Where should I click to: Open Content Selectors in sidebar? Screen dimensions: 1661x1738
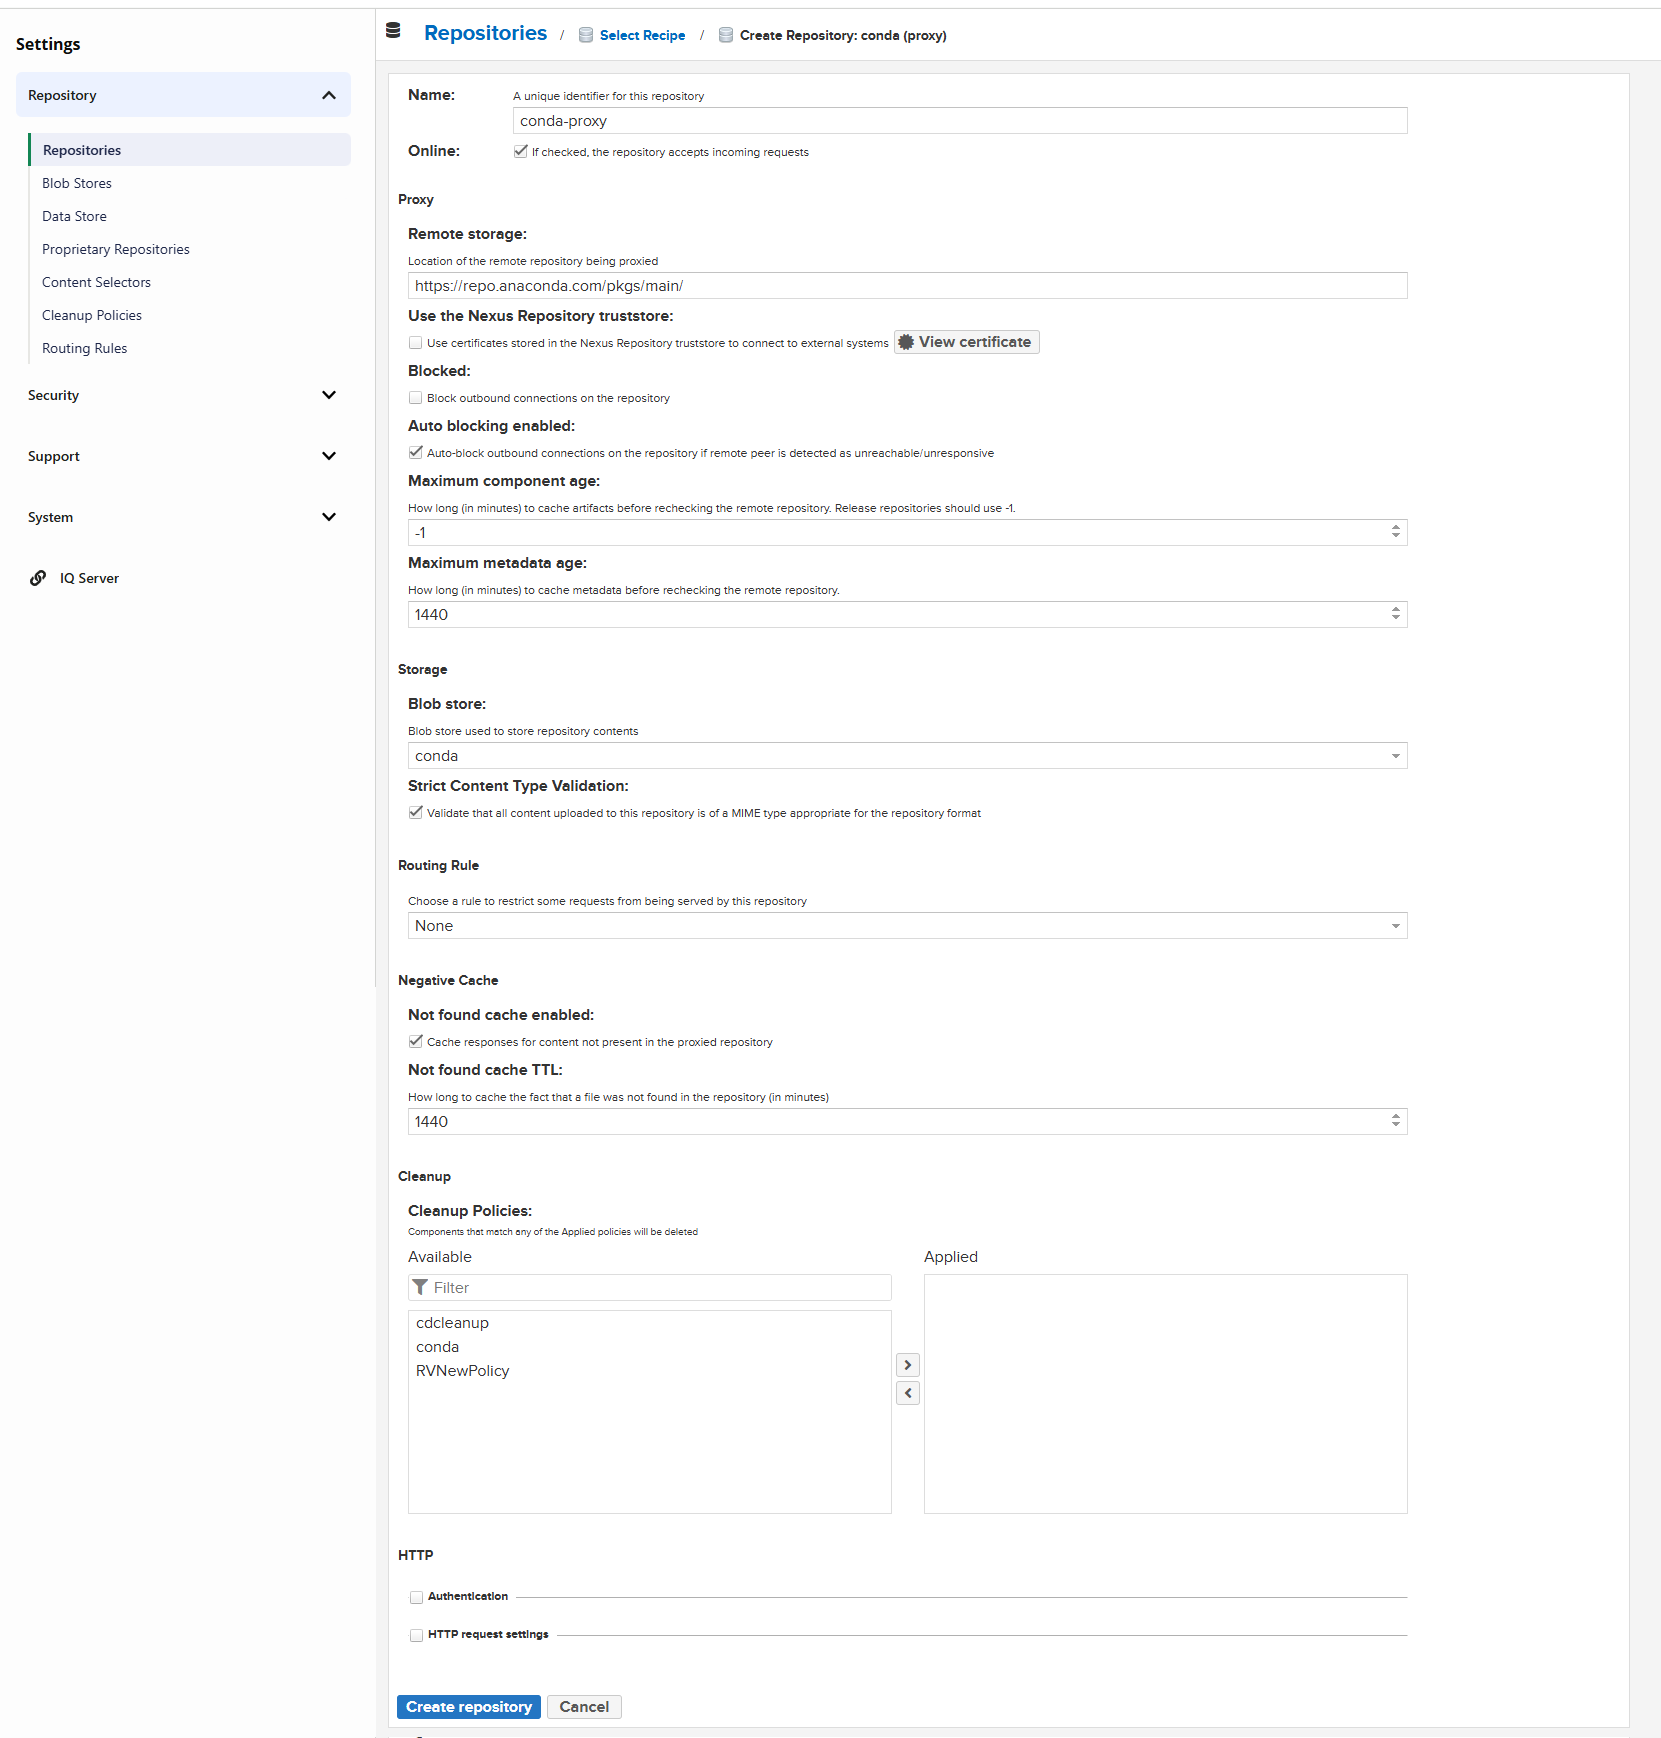coord(96,282)
